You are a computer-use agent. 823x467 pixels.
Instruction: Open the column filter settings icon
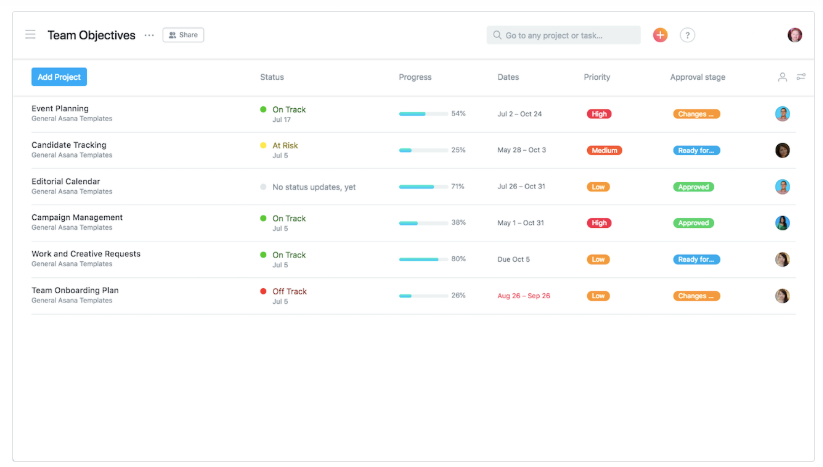click(x=801, y=77)
